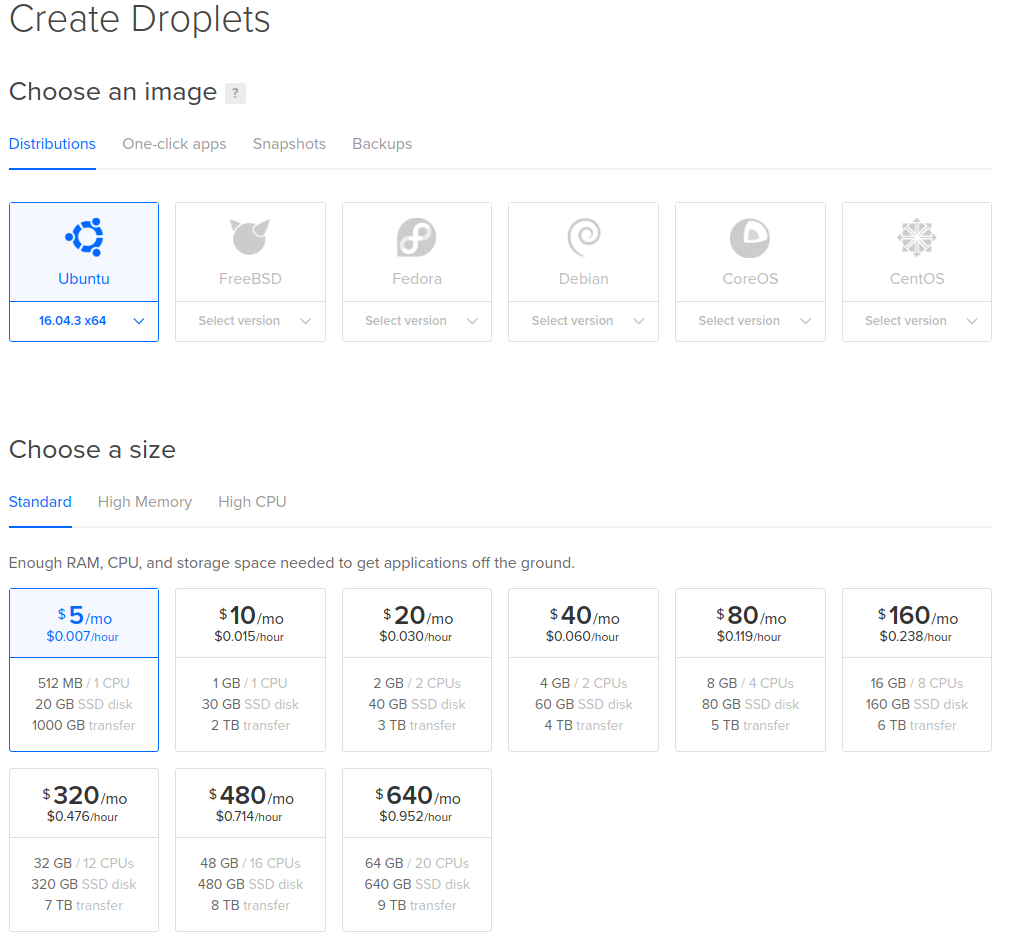Choose the $480/mo droplet plan
Screen dimensions: 1011x944
(250, 849)
